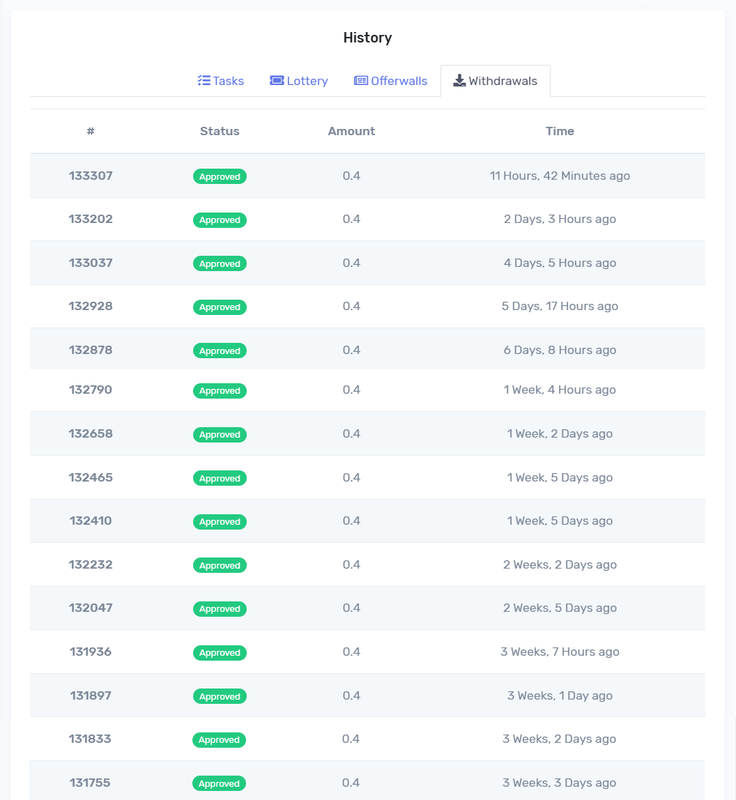Click withdrawal ID 132047
Viewport: 736px width, 800px height.
90,608
